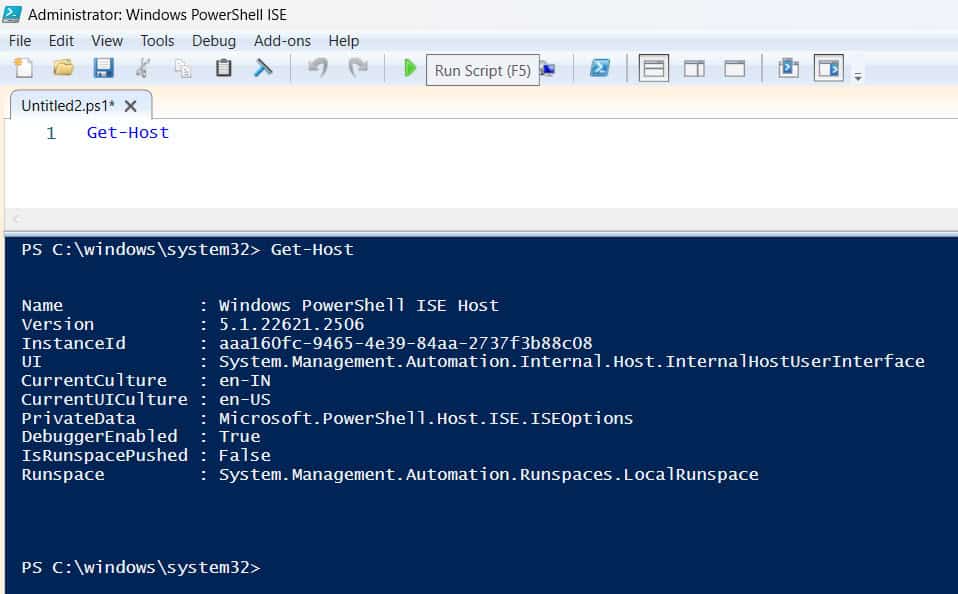Click the script pane horizontal scrollbar
Viewport: 958px width, 594px height.
481,218
